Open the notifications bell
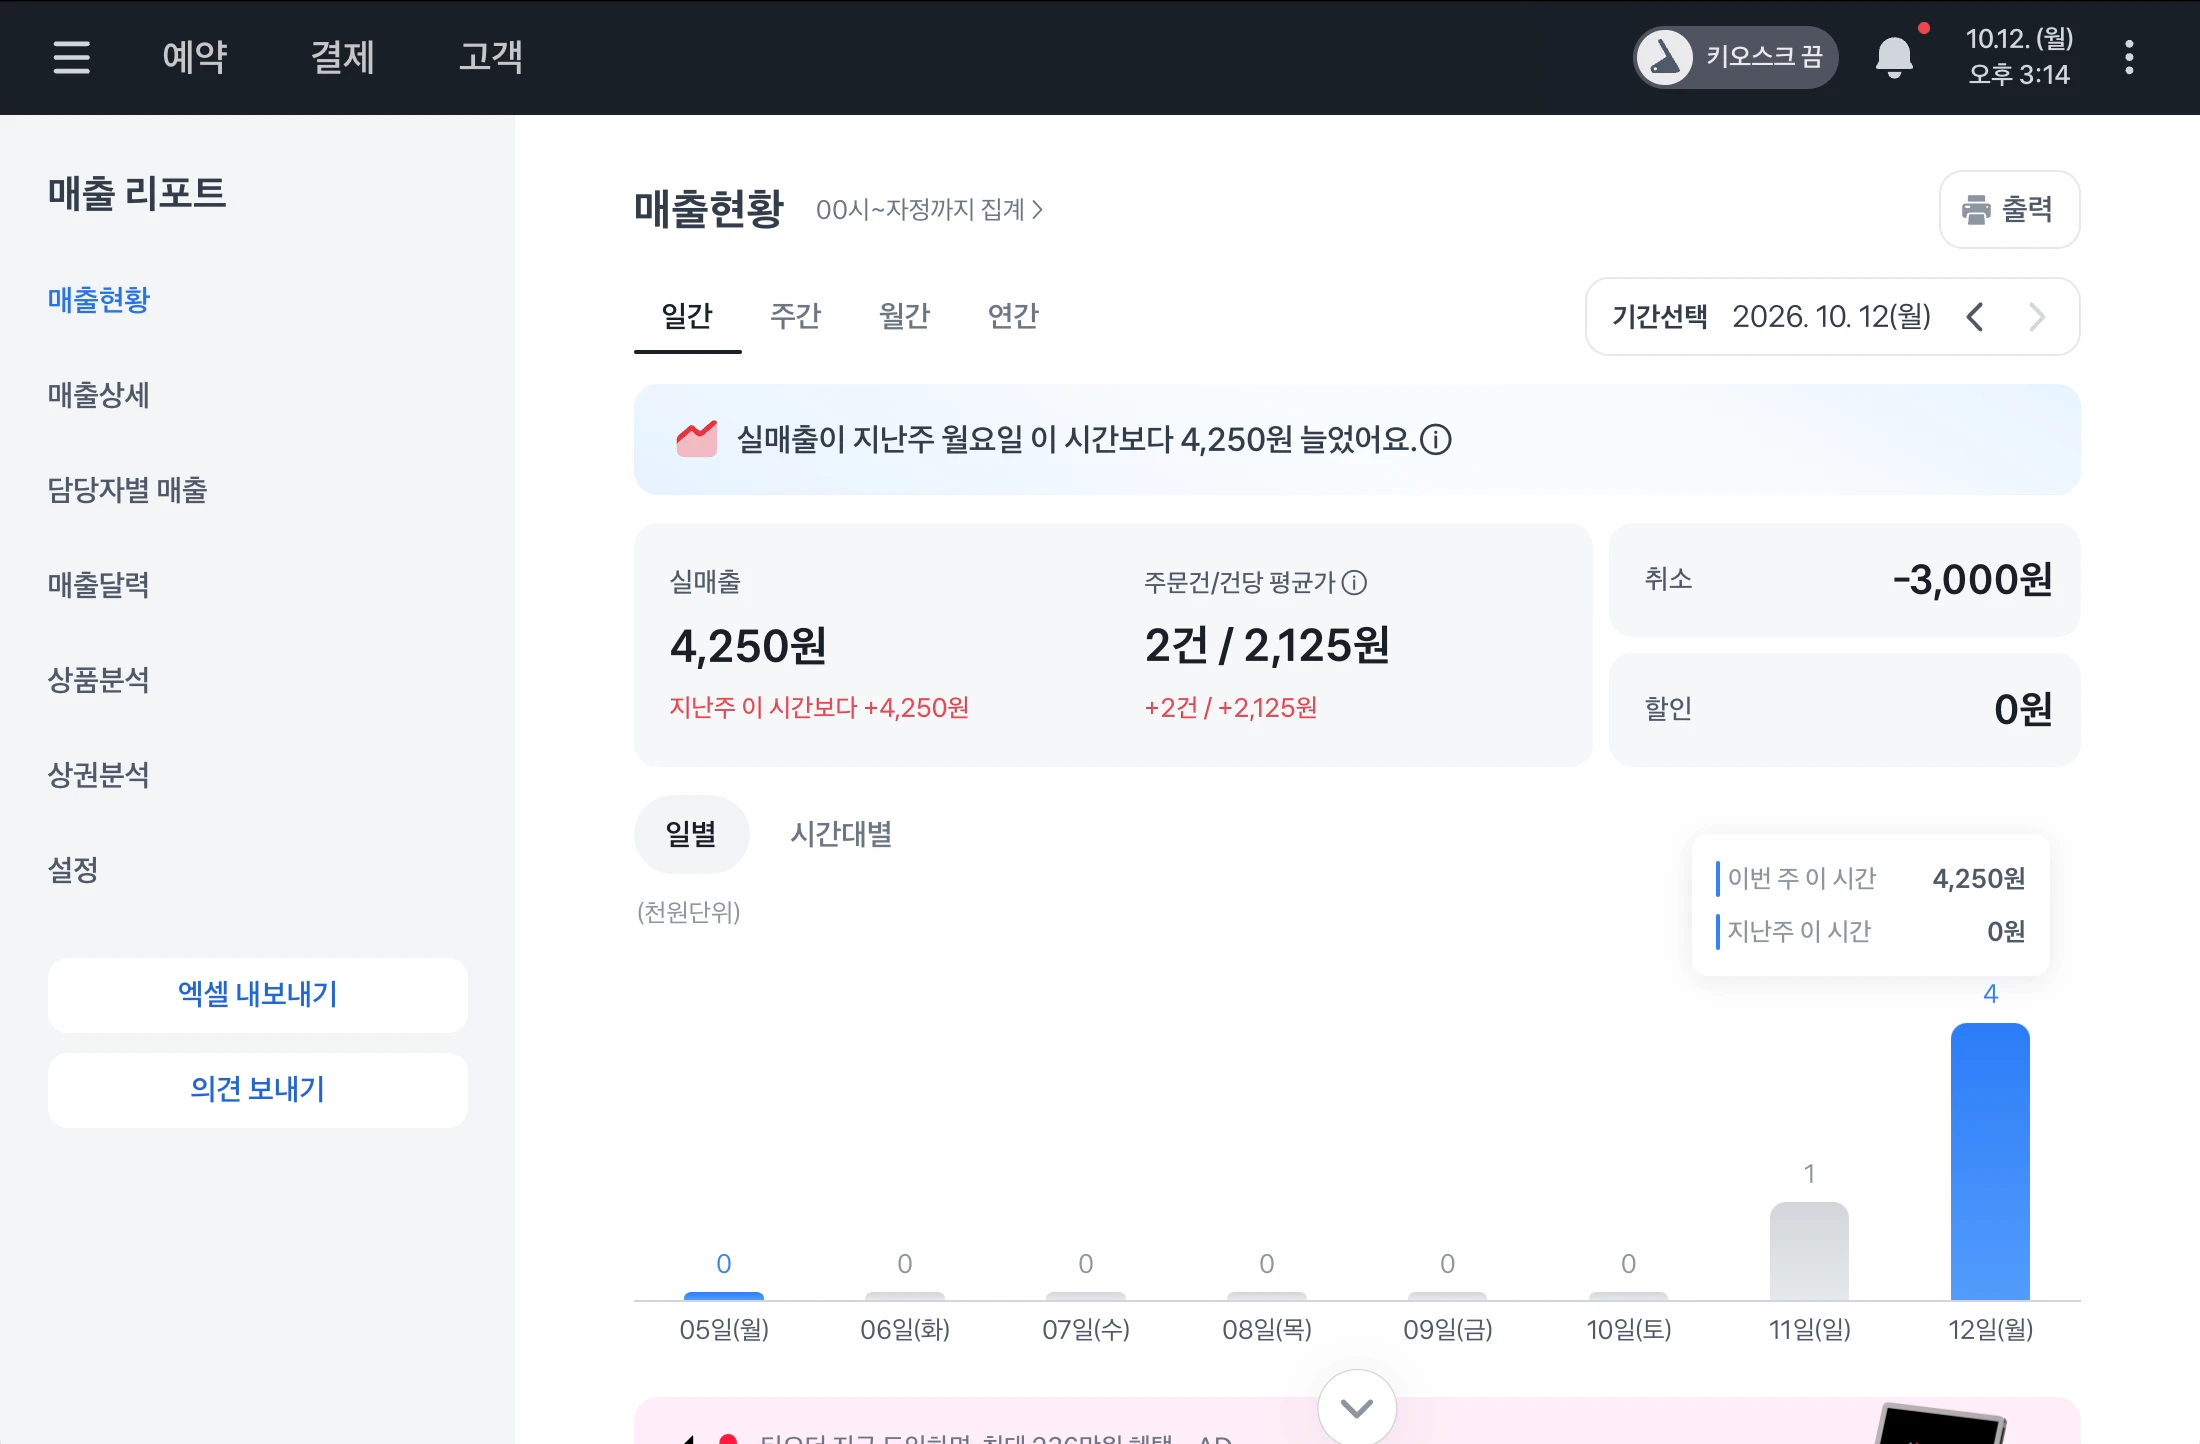The width and height of the screenshot is (2200, 1444). click(x=1894, y=57)
